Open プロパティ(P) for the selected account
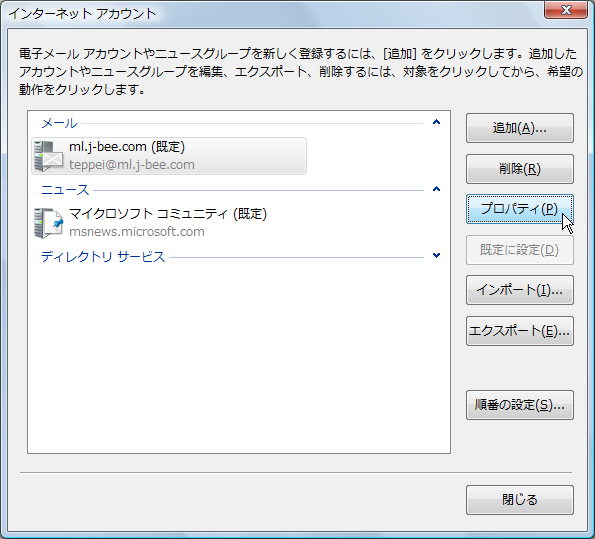 click(x=519, y=209)
